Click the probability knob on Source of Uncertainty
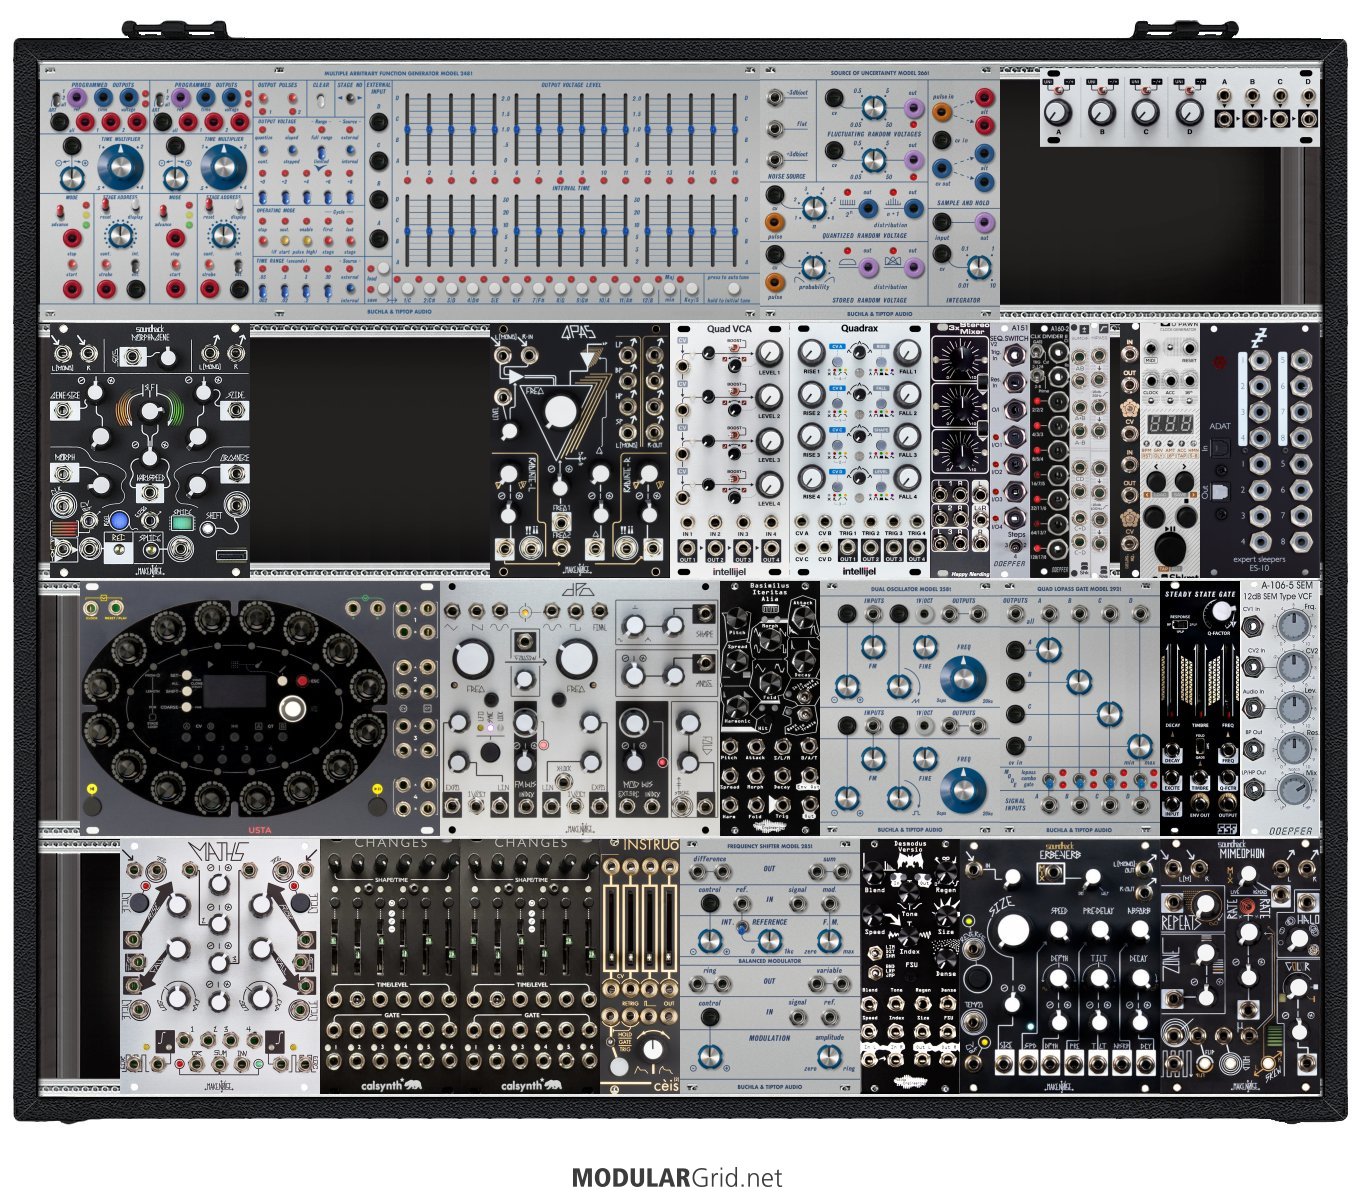Image resolution: width=1355 pixels, height=1199 pixels. point(812,267)
